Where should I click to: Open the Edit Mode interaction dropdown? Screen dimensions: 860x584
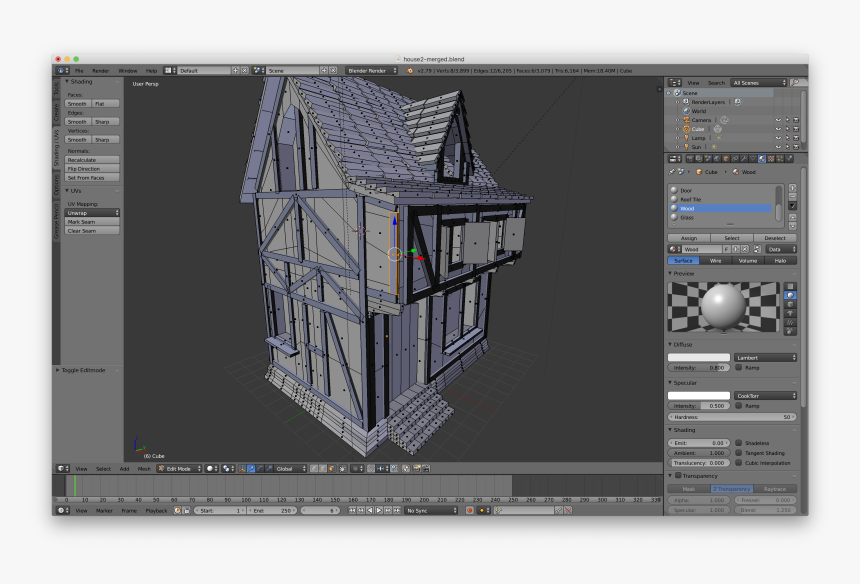click(180, 468)
